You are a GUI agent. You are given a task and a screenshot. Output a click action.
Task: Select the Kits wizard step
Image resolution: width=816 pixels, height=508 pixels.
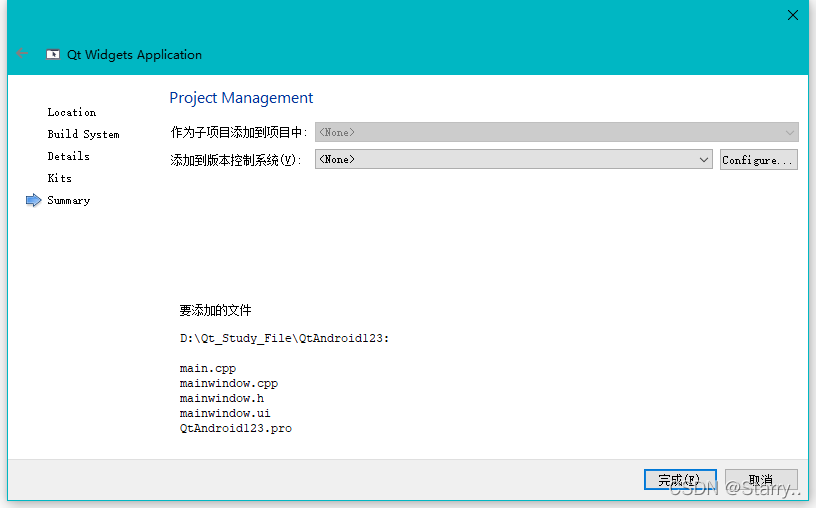(59, 178)
